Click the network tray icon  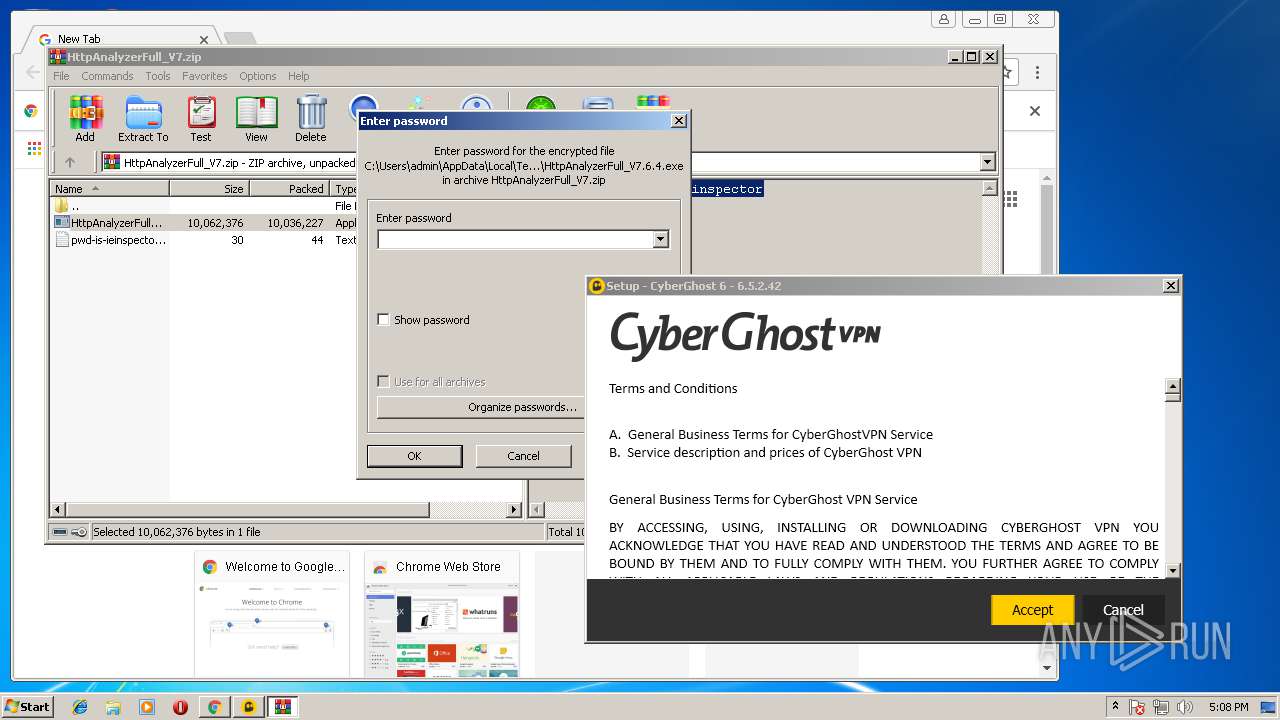(x=1161, y=707)
